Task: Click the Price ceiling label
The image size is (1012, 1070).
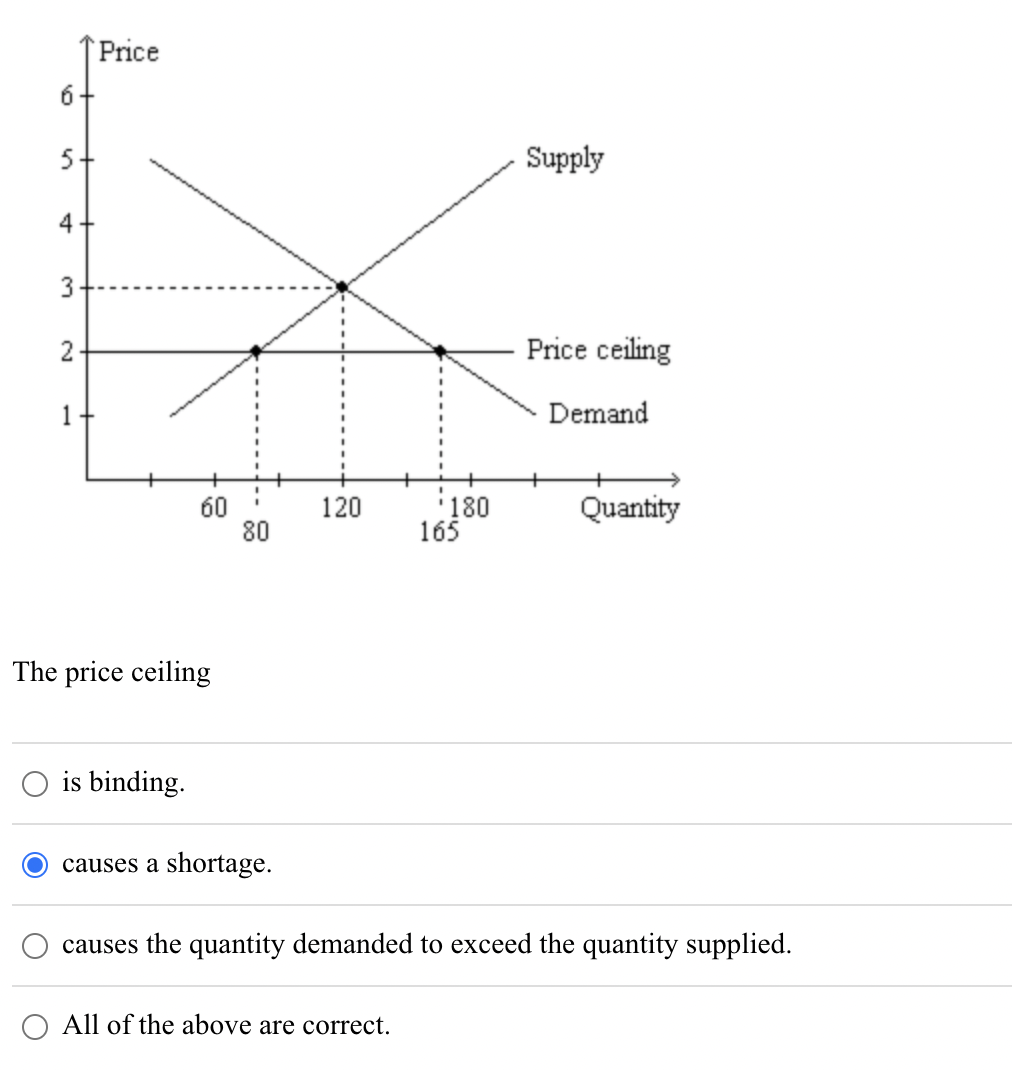Action: (x=600, y=350)
